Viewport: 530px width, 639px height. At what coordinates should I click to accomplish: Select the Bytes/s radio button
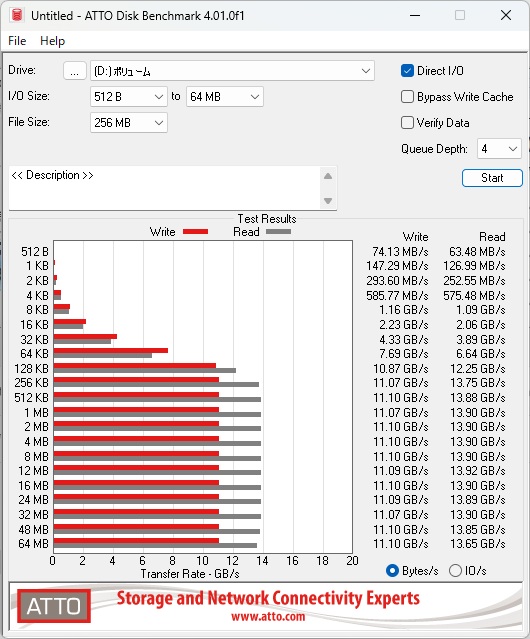tap(392, 571)
